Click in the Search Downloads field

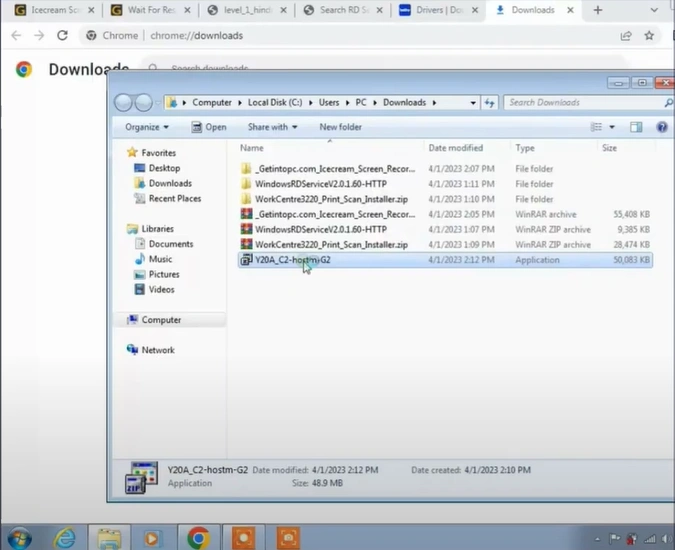(x=580, y=102)
